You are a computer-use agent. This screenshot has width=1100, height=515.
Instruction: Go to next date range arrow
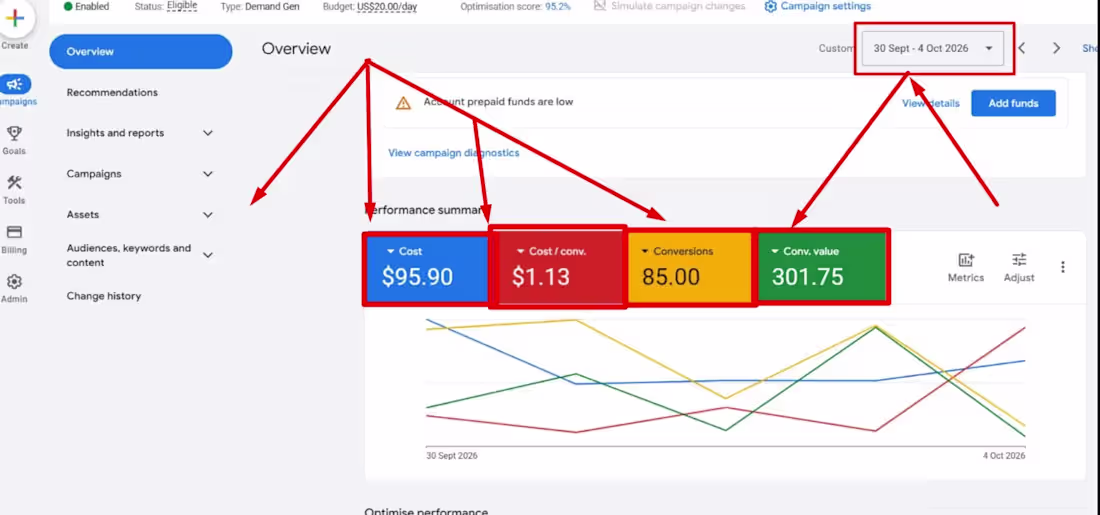pyautogui.click(x=1057, y=48)
